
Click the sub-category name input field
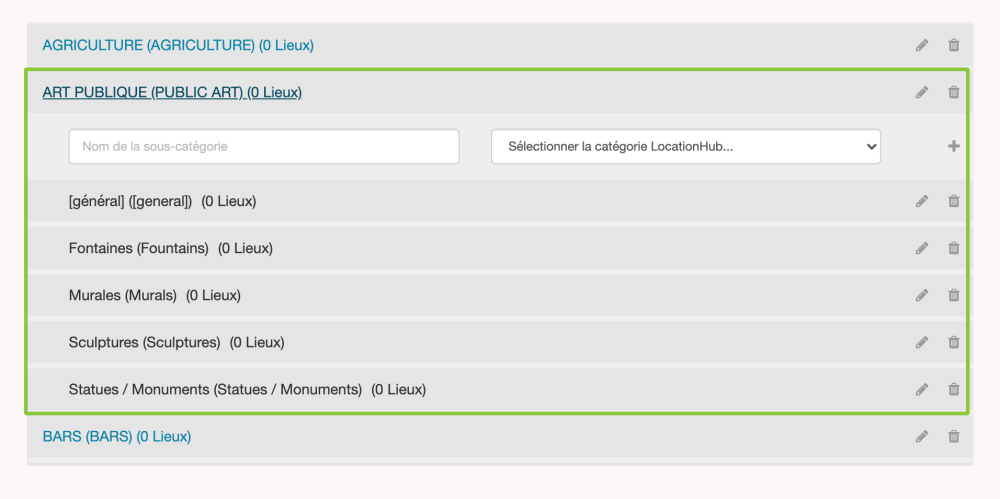tap(264, 146)
